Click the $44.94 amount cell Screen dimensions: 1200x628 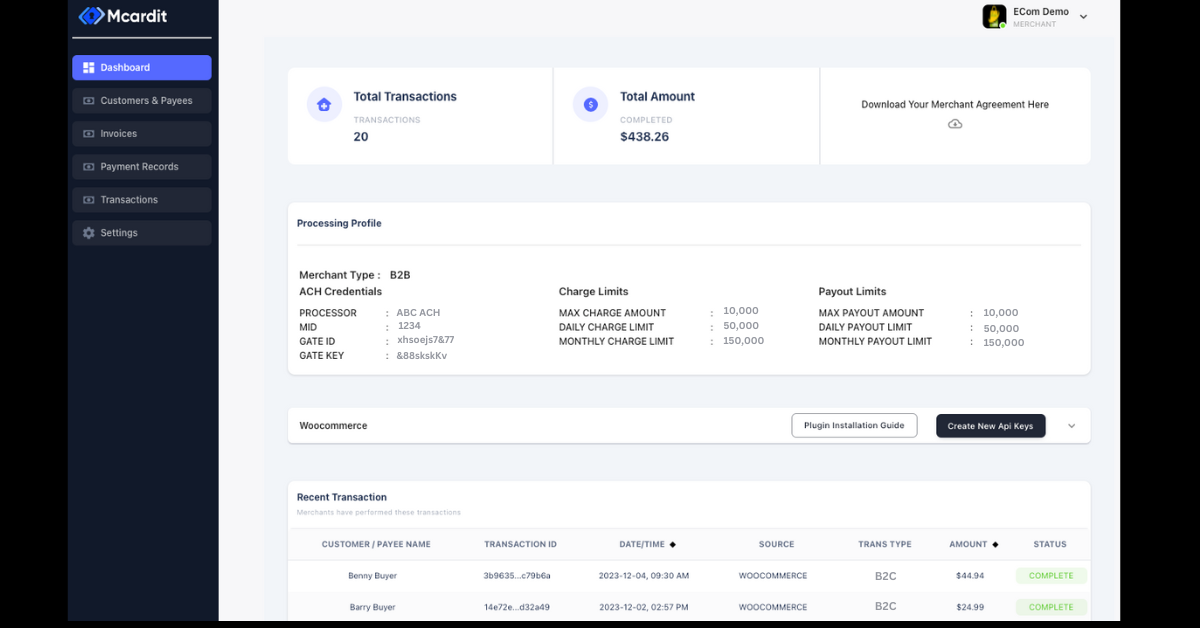coord(970,576)
